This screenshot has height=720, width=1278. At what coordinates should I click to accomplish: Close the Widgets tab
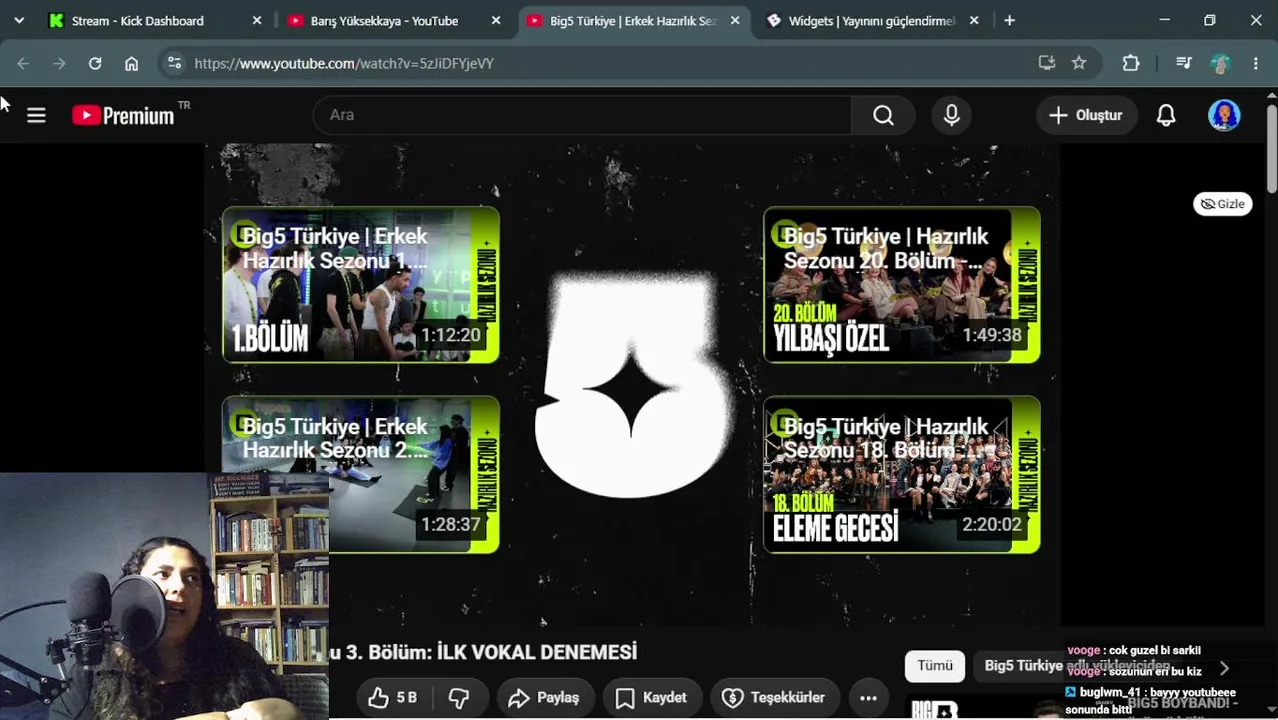point(974,20)
